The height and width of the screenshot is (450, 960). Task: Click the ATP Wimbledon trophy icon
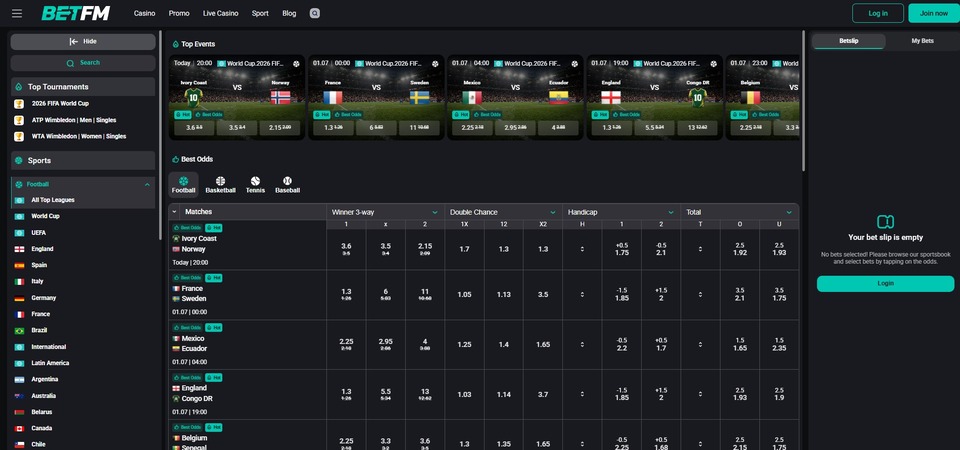[x=19, y=121]
